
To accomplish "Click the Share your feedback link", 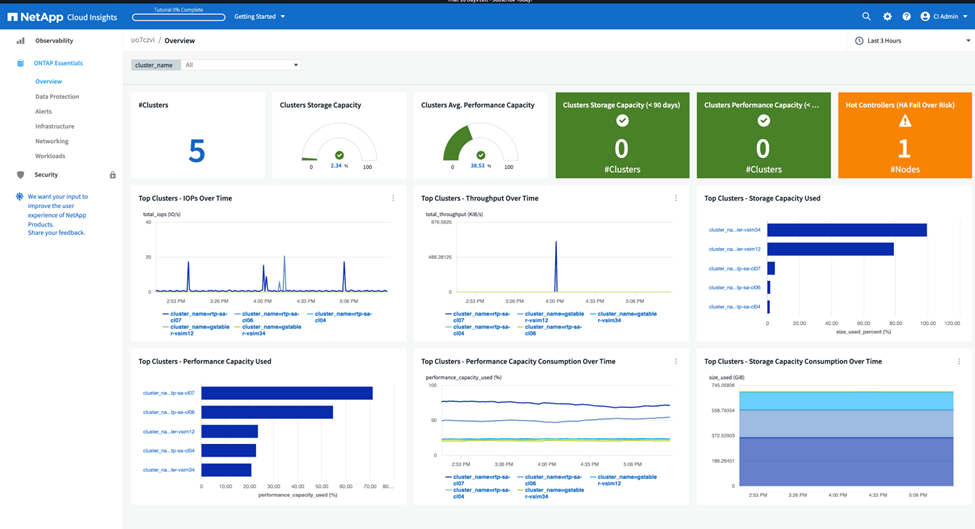I will click(x=56, y=232).
